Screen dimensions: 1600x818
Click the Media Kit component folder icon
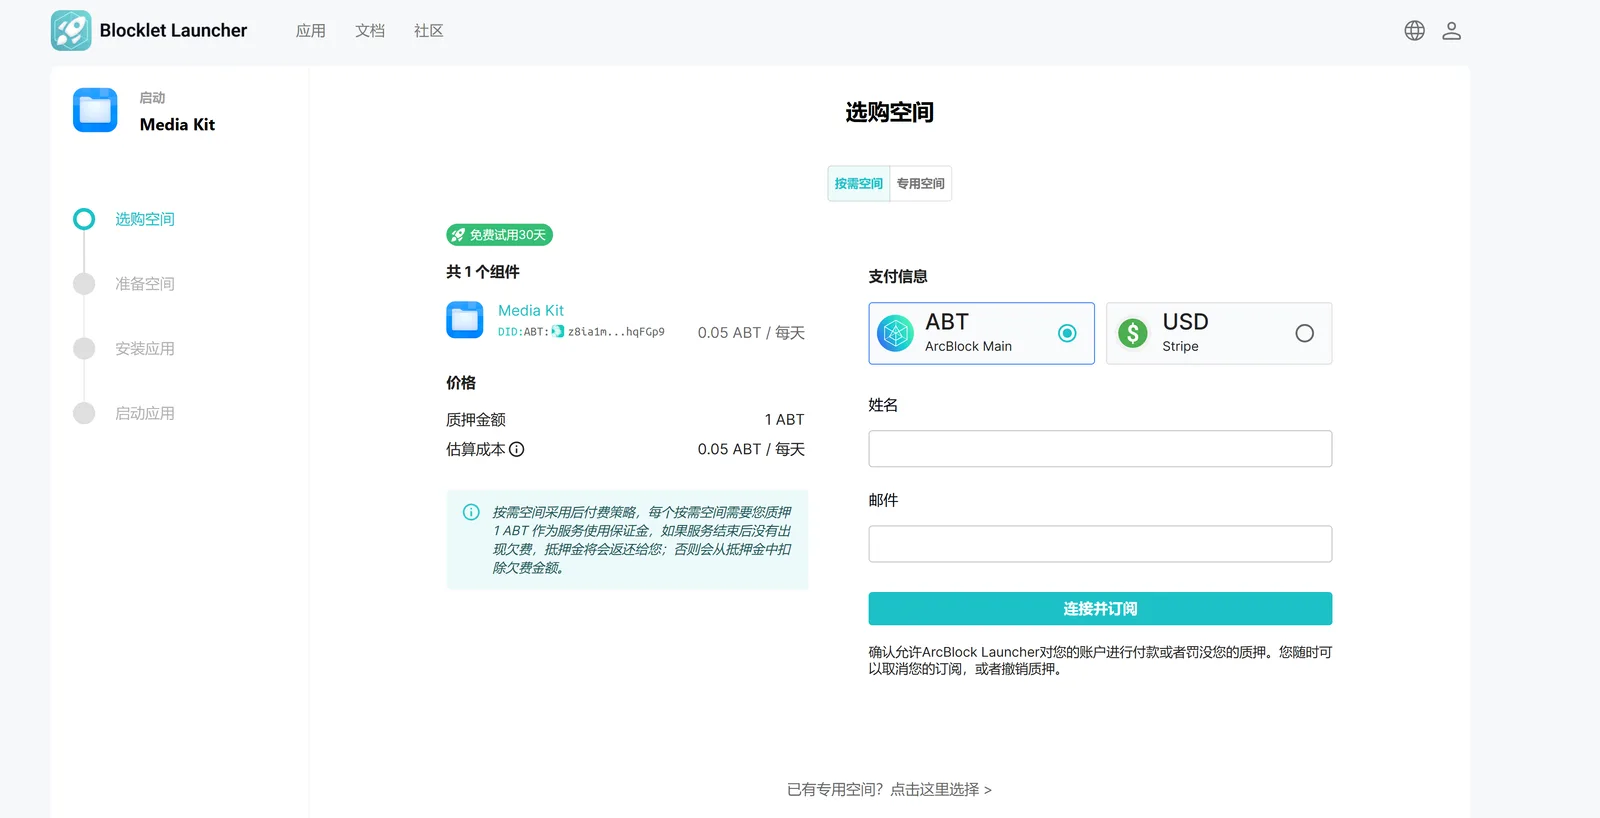tap(465, 320)
